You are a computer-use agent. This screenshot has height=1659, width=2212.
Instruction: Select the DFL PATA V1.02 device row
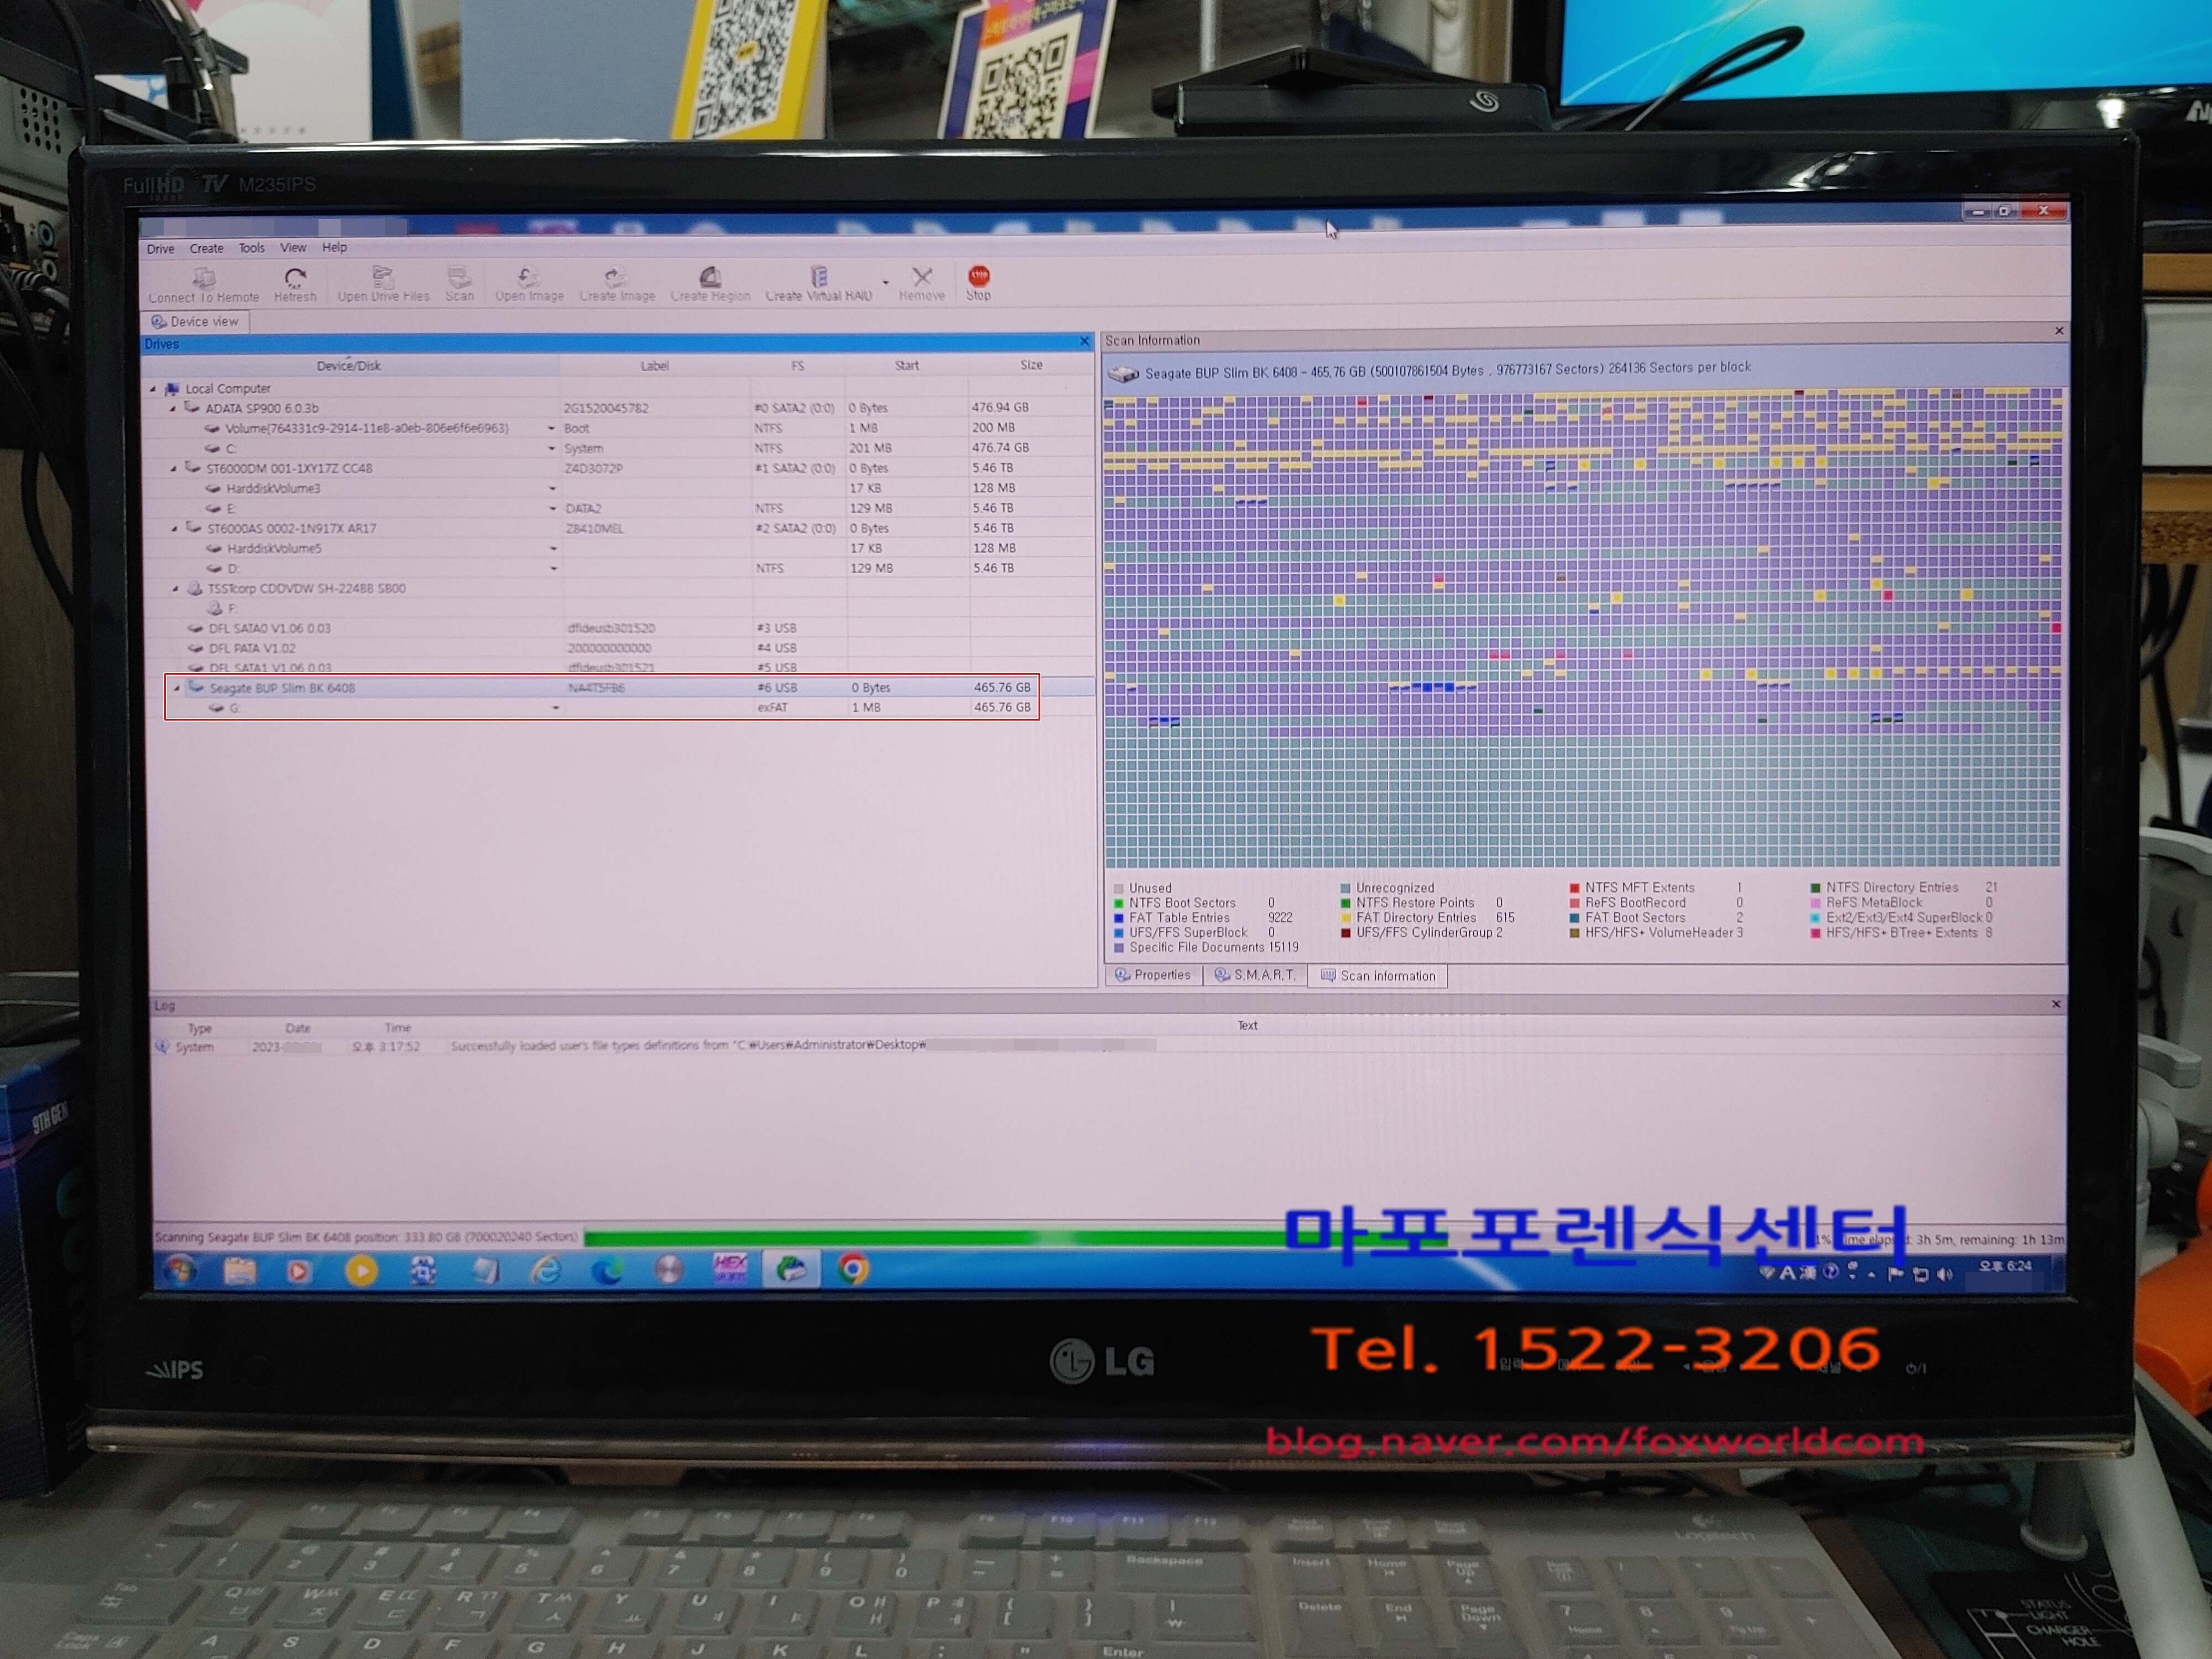coord(621,649)
